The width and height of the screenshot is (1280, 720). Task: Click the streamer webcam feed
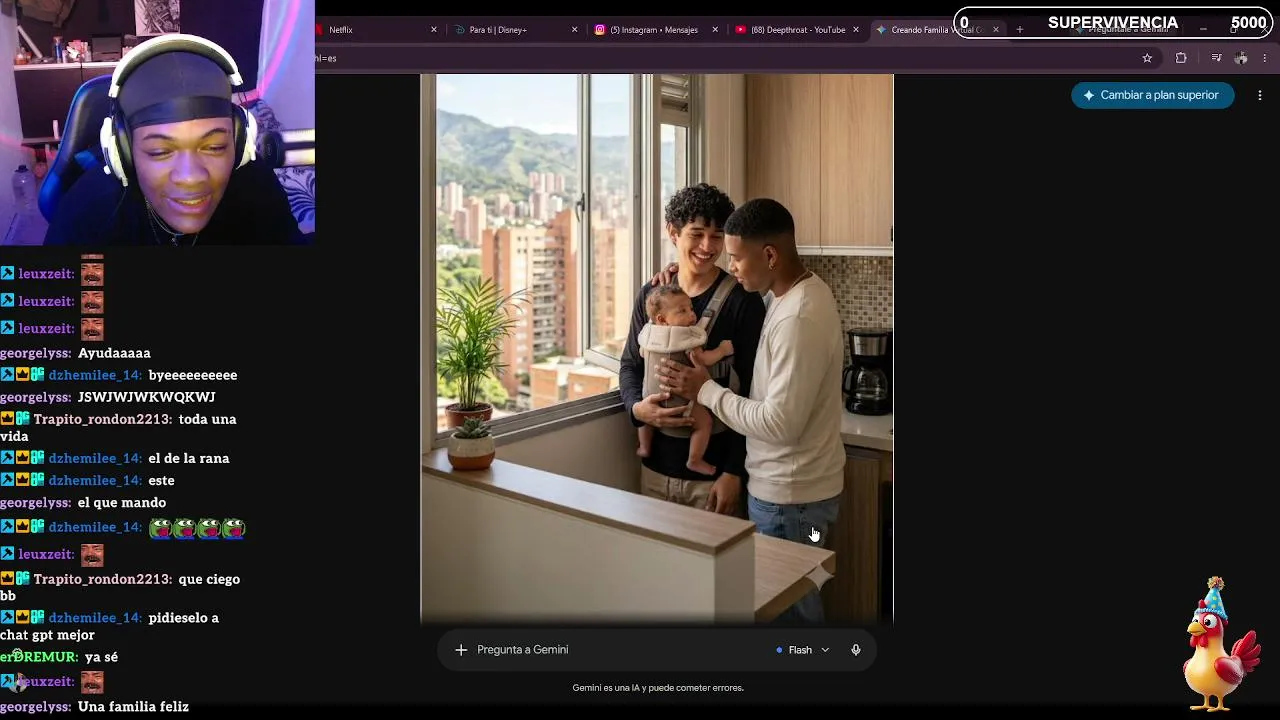pyautogui.click(x=157, y=122)
